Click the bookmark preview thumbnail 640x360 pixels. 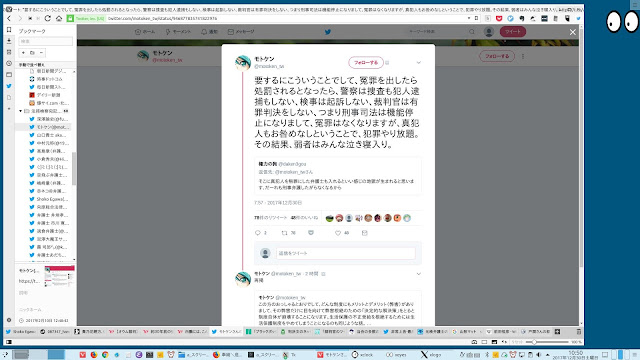(x=60, y=276)
